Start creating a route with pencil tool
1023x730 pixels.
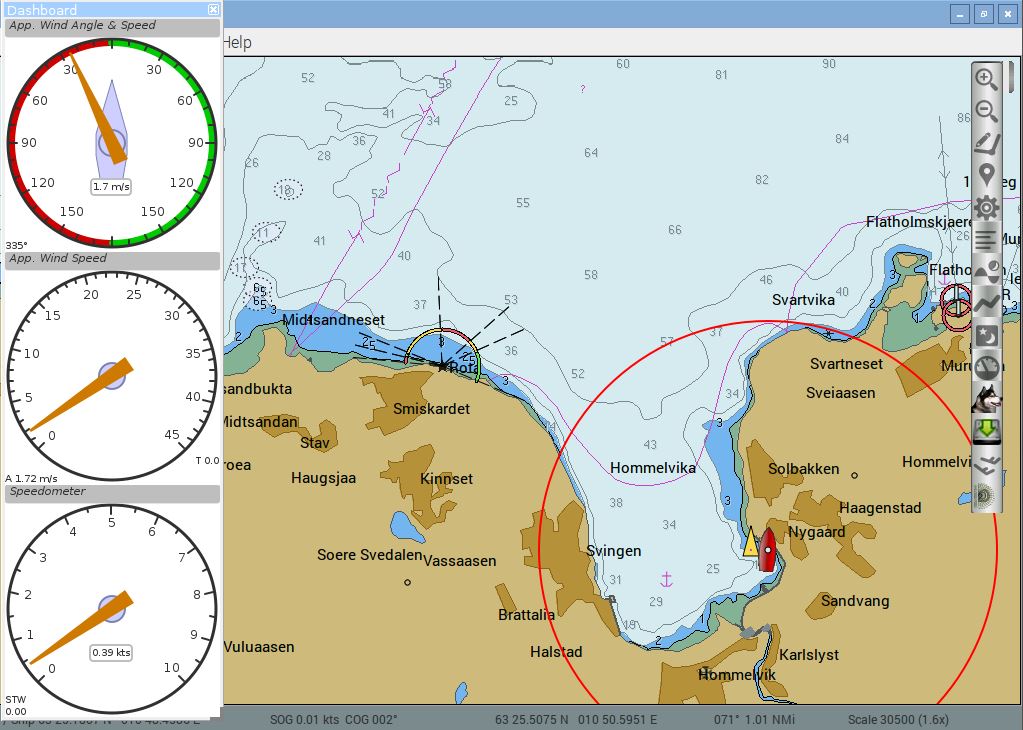tap(986, 144)
